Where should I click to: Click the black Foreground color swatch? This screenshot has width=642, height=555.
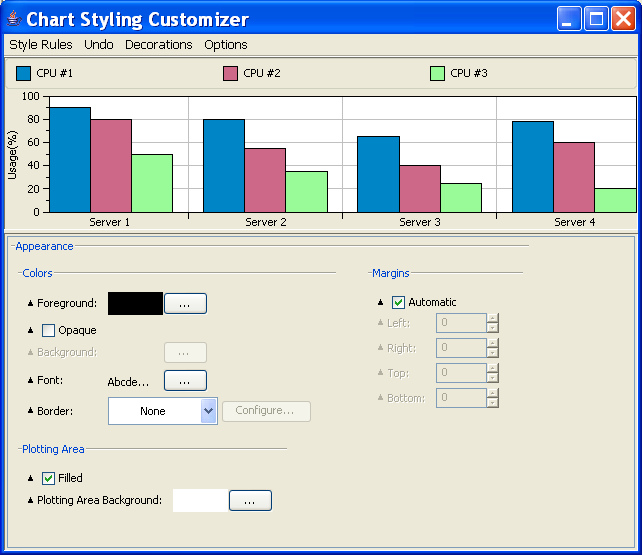[x=135, y=303]
